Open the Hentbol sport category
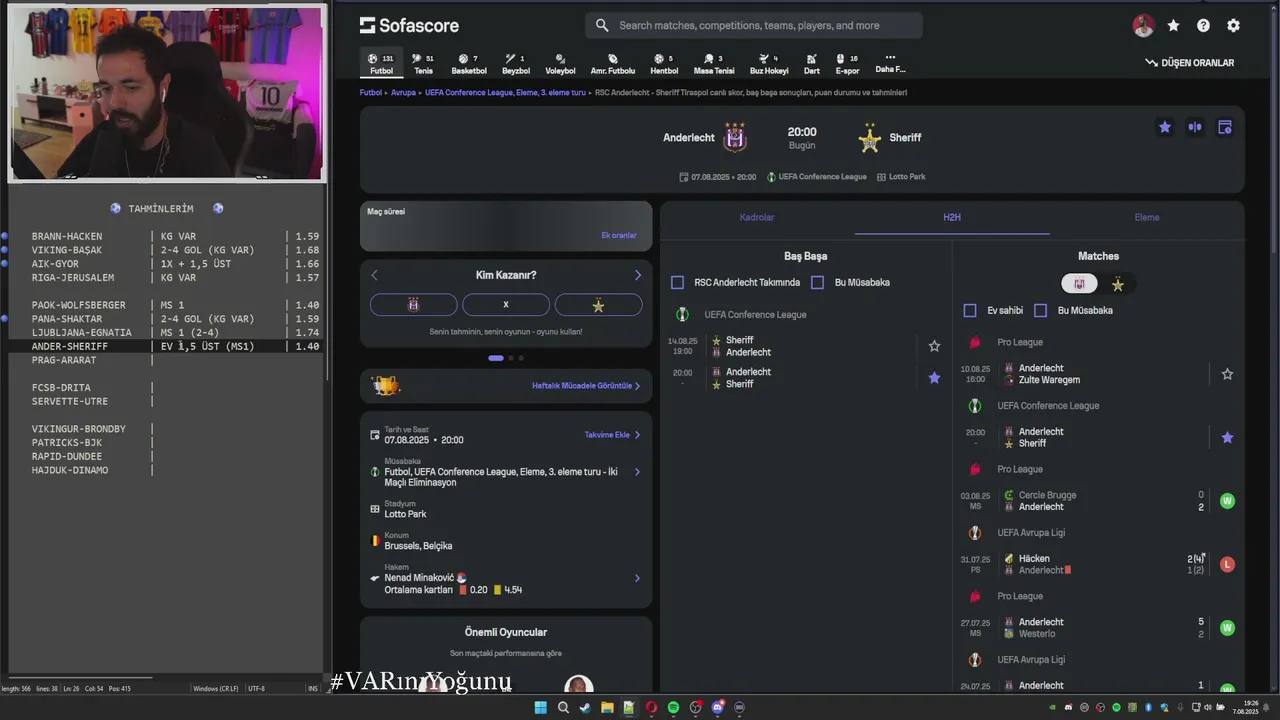 pos(664,64)
